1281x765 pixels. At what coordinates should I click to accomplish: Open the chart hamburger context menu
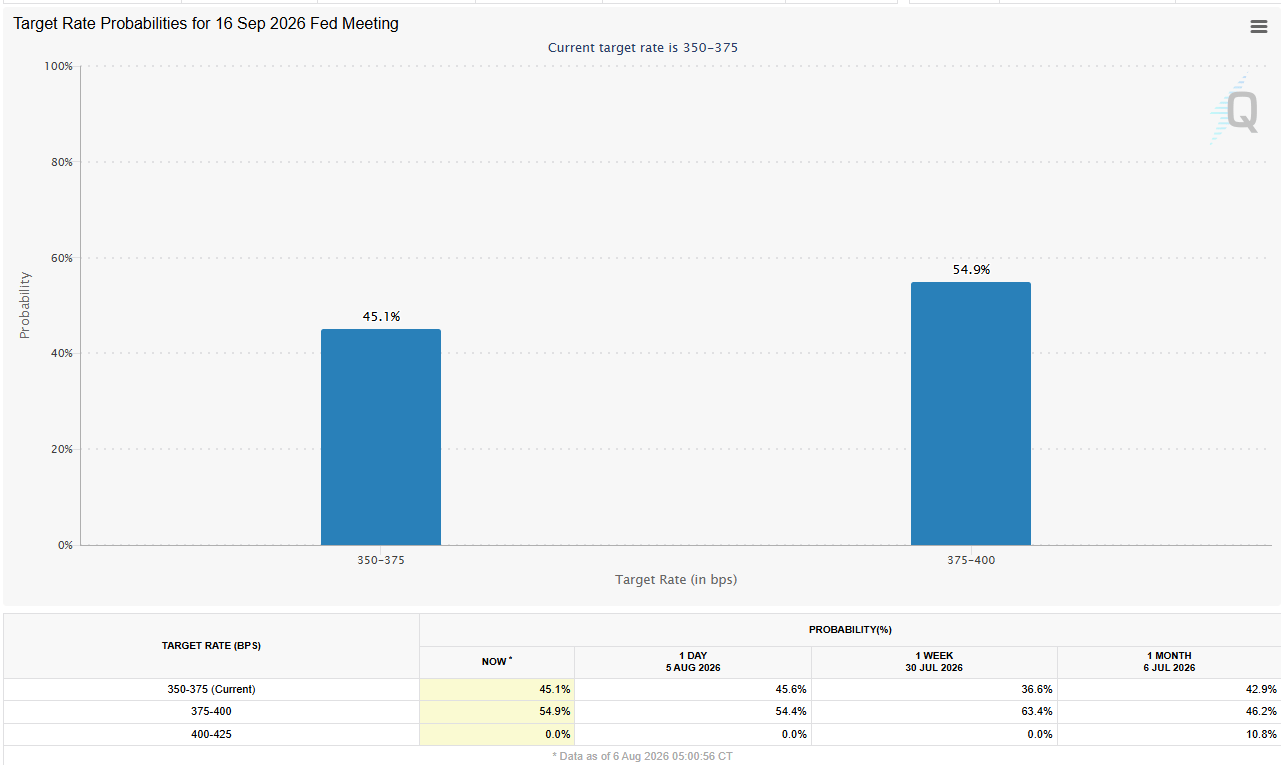point(1258,27)
